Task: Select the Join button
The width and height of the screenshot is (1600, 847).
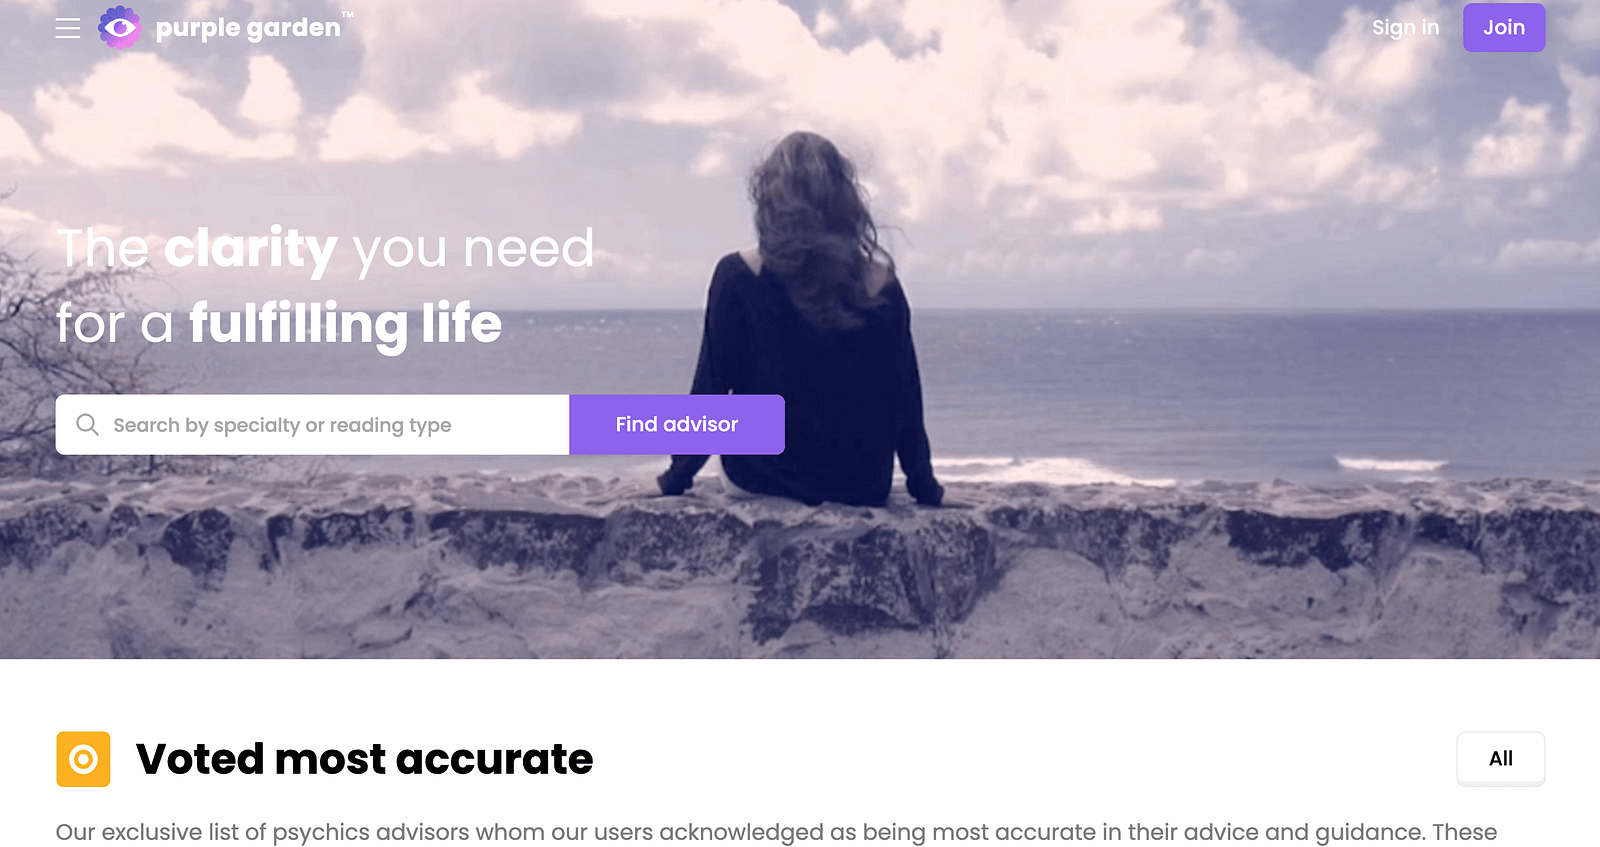Action: click(1504, 28)
